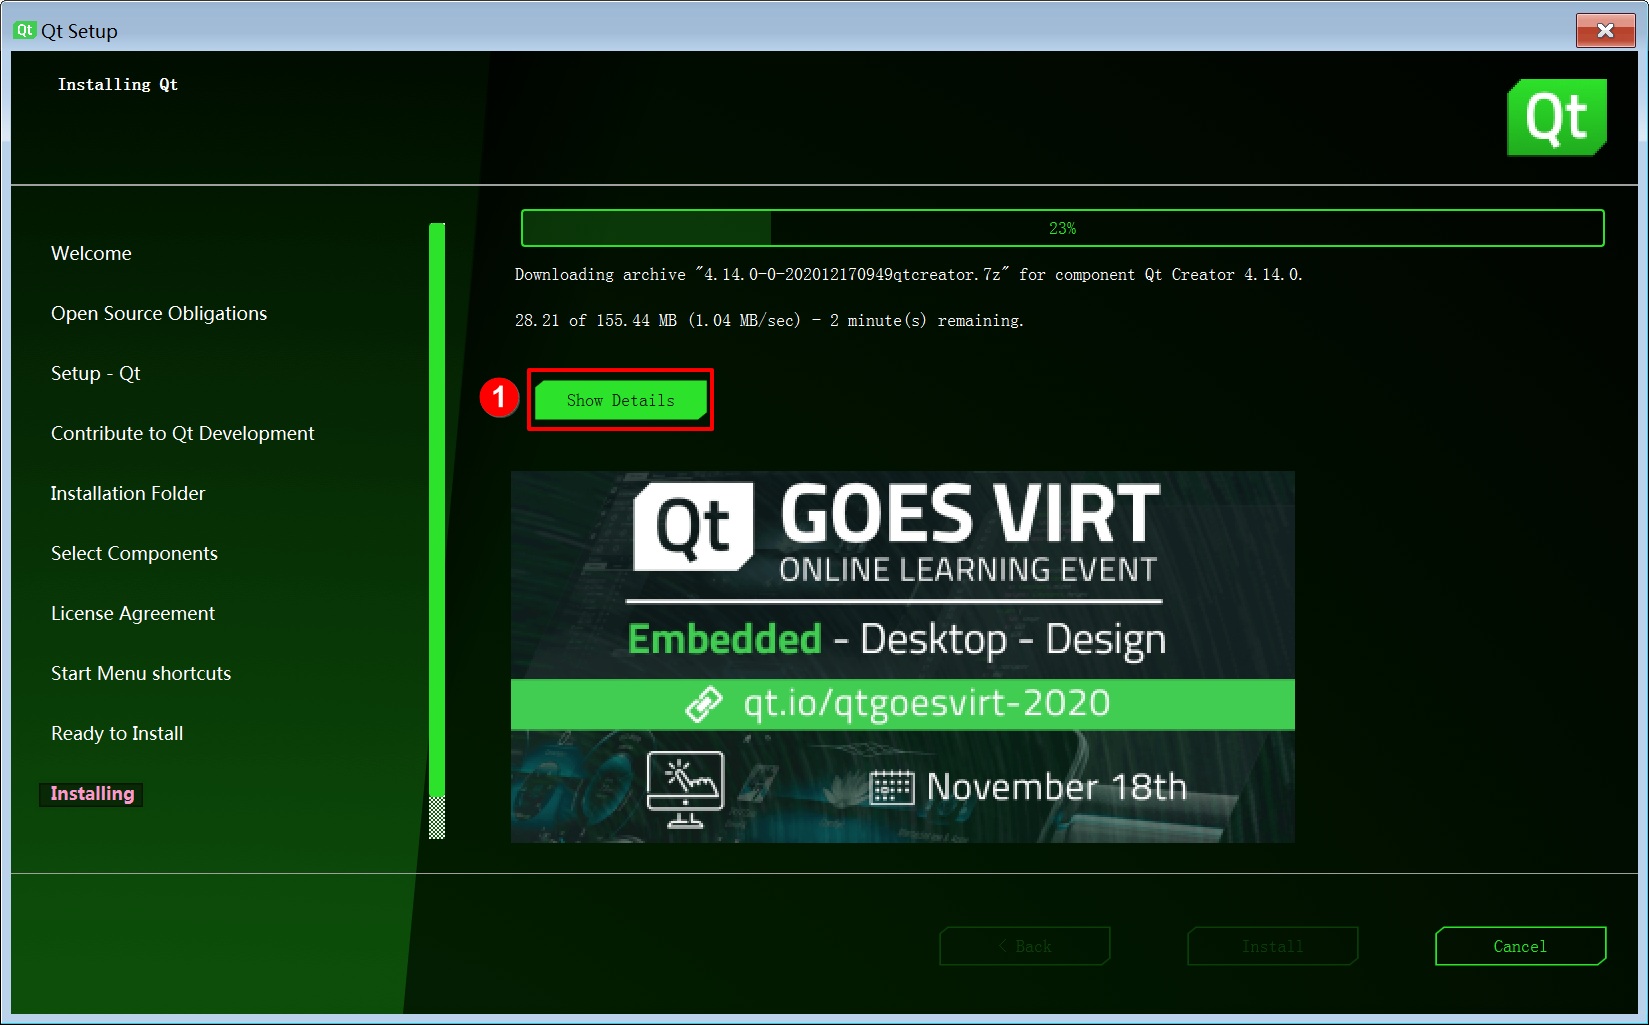Select the Installation Folder step
Image resolution: width=1649 pixels, height=1025 pixels.
[x=128, y=493]
